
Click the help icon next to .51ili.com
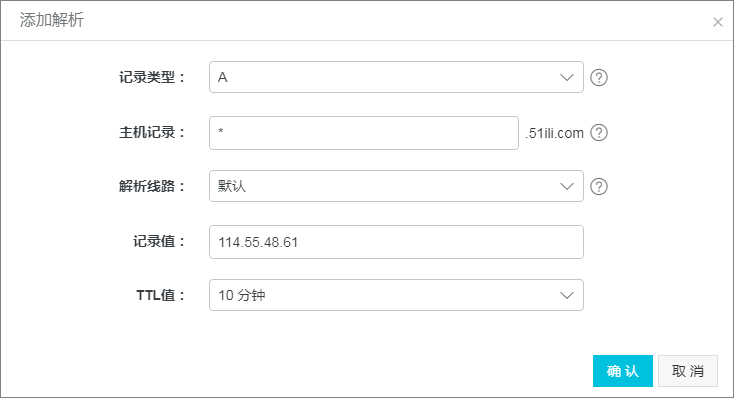click(x=599, y=133)
